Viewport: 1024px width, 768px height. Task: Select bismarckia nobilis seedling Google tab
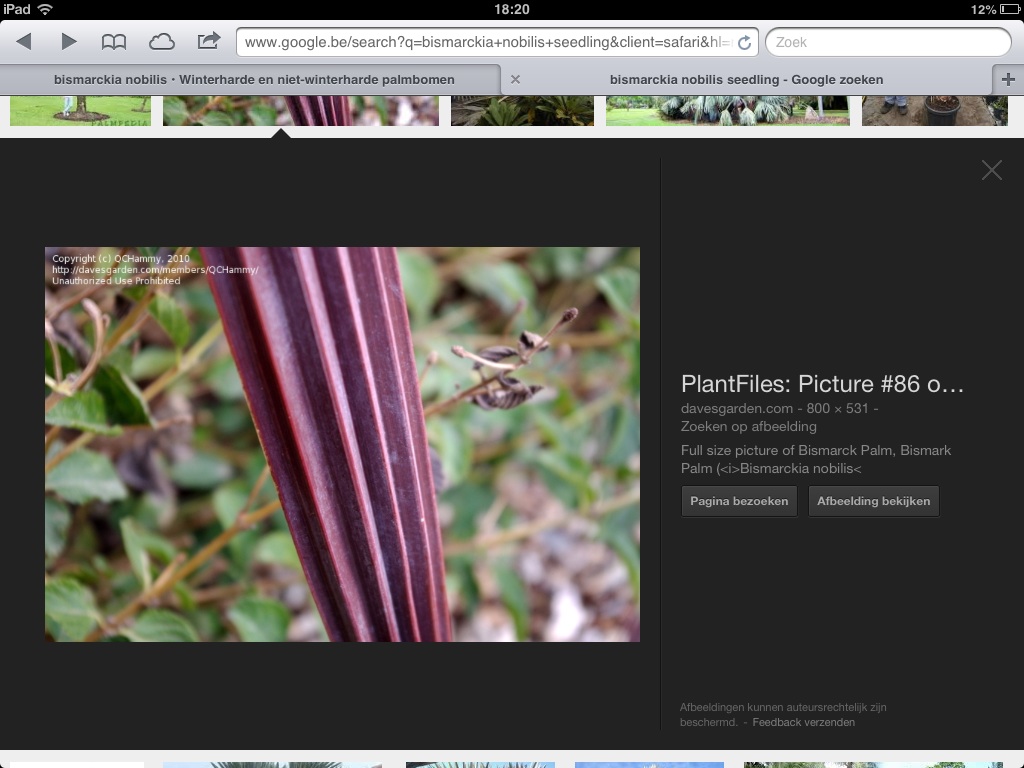point(746,79)
